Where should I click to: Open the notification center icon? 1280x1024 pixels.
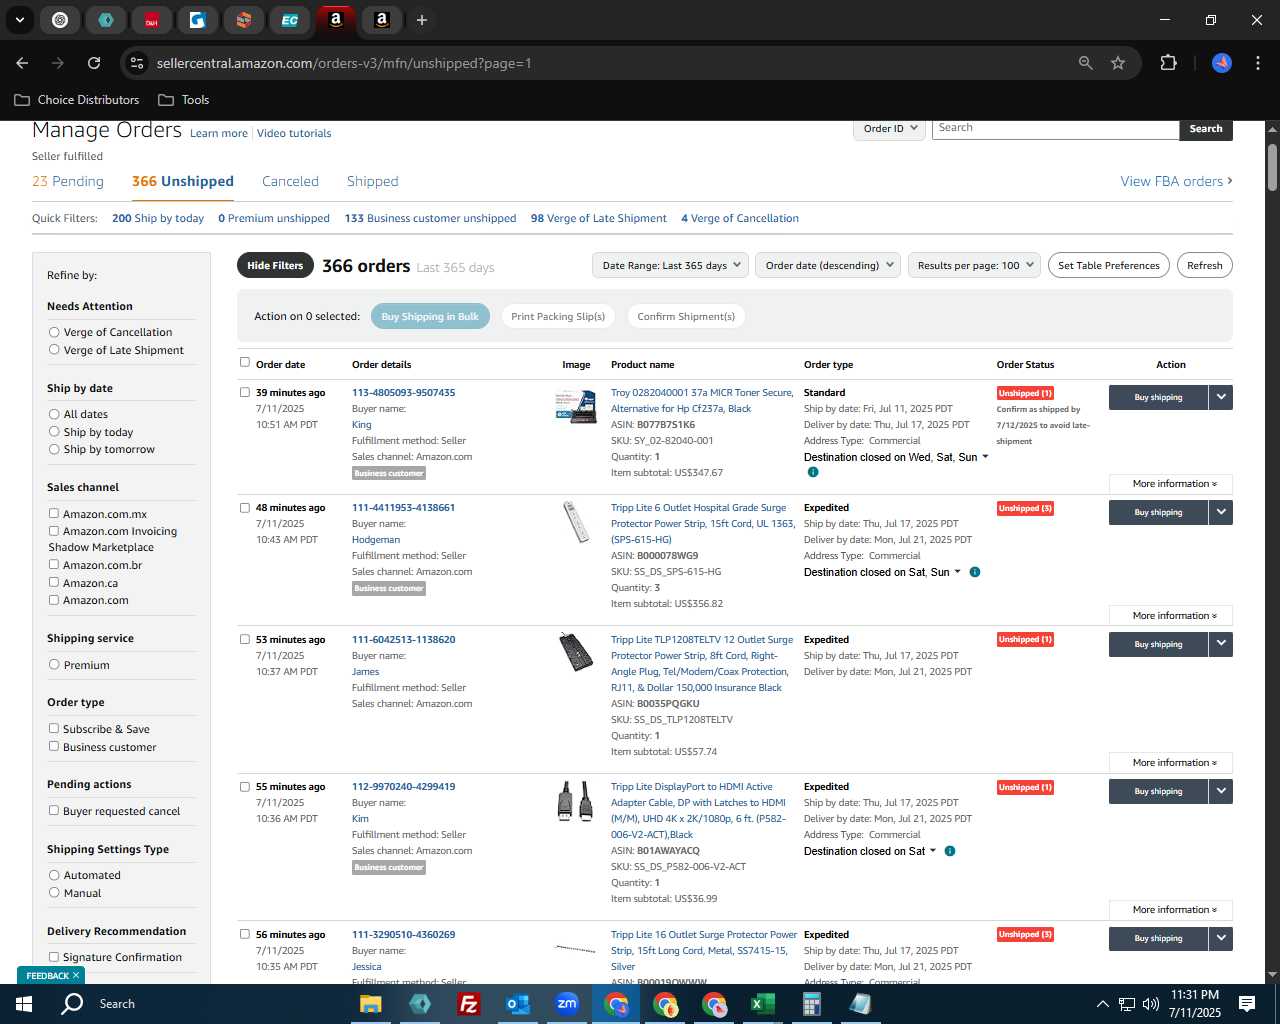1247,1004
